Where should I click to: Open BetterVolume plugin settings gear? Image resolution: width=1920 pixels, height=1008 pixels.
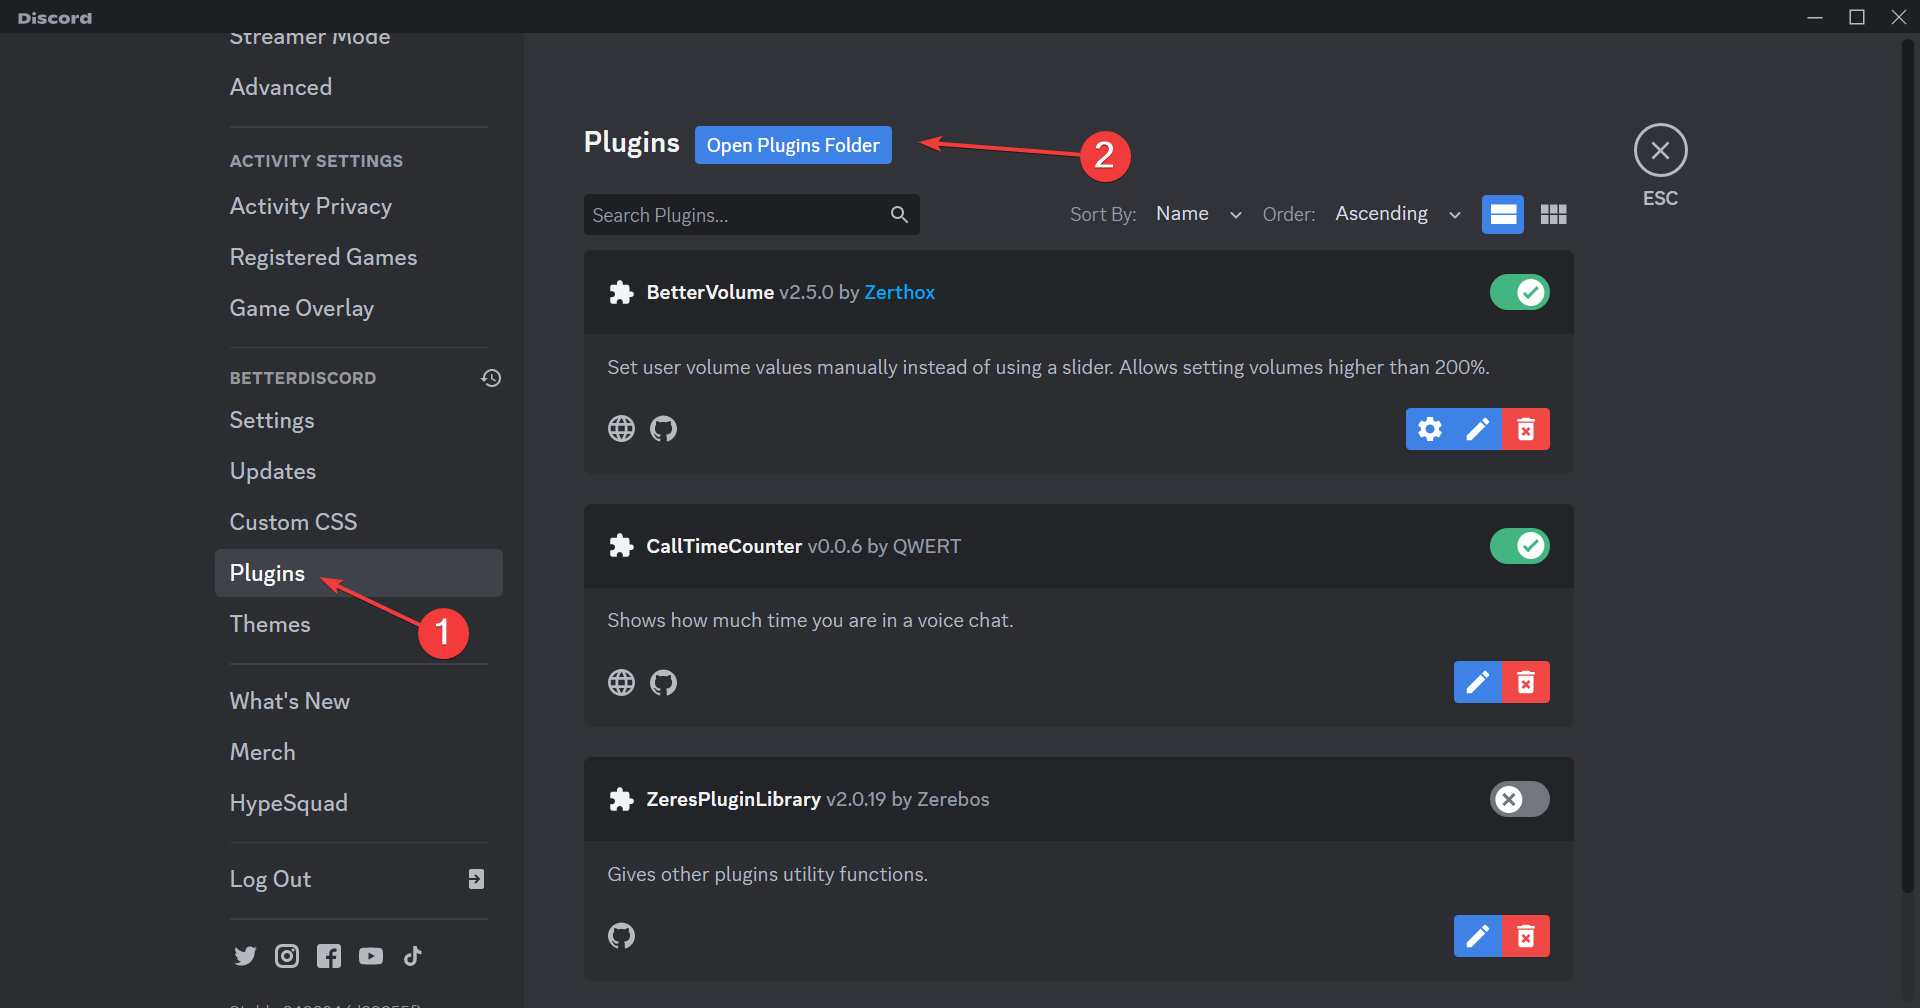pyautogui.click(x=1430, y=429)
